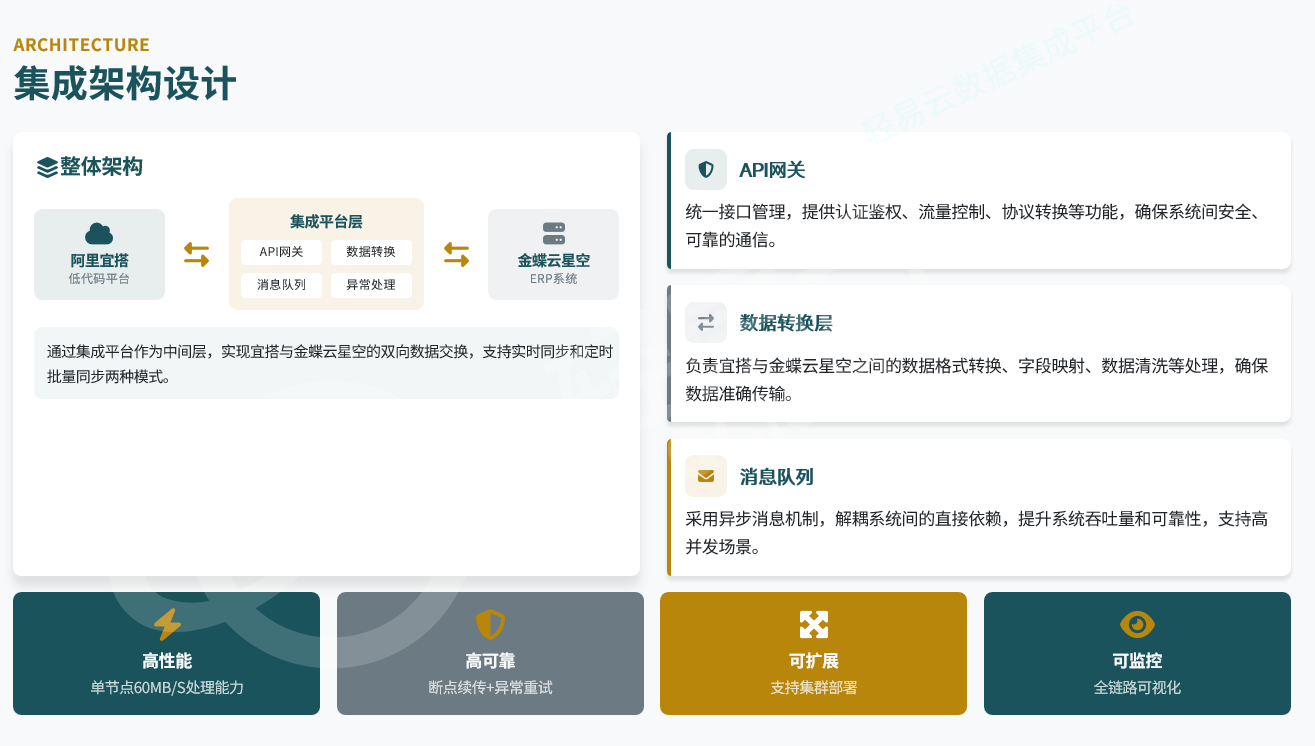Click the shield icon beside API网关 heading
Viewport: 1315px width, 746px height.
coord(706,170)
